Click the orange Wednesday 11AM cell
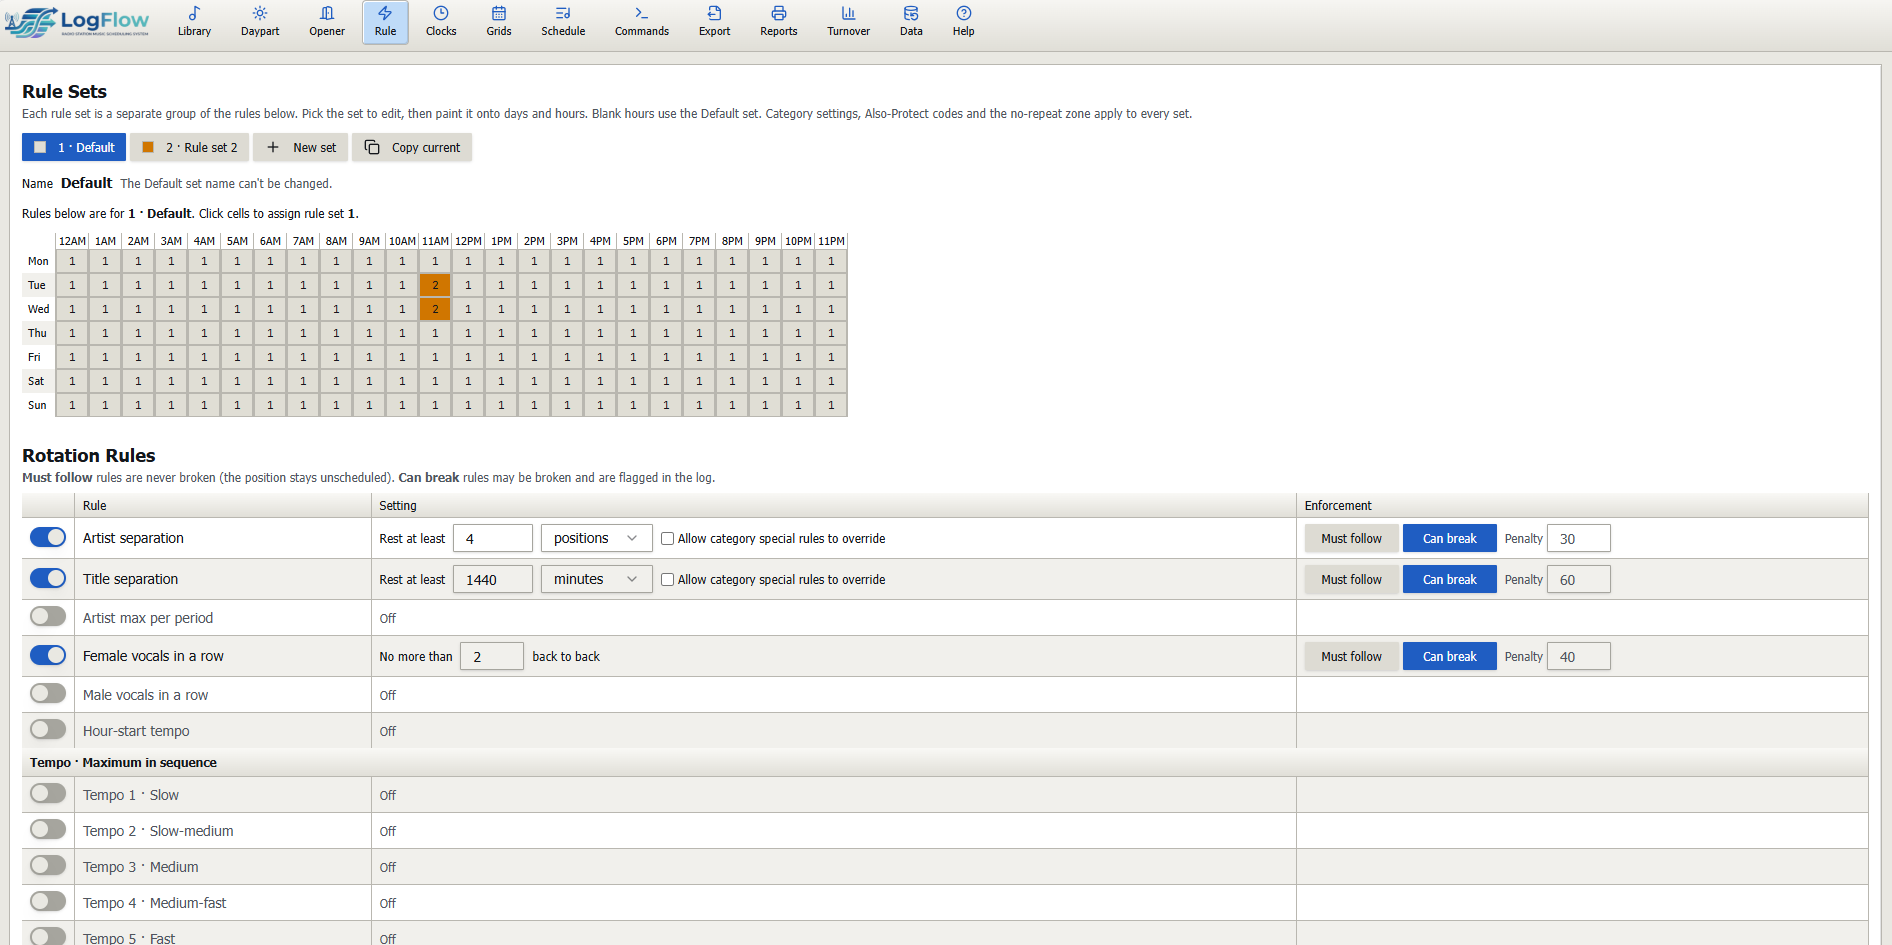This screenshot has width=1892, height=945. pos(435,309)
